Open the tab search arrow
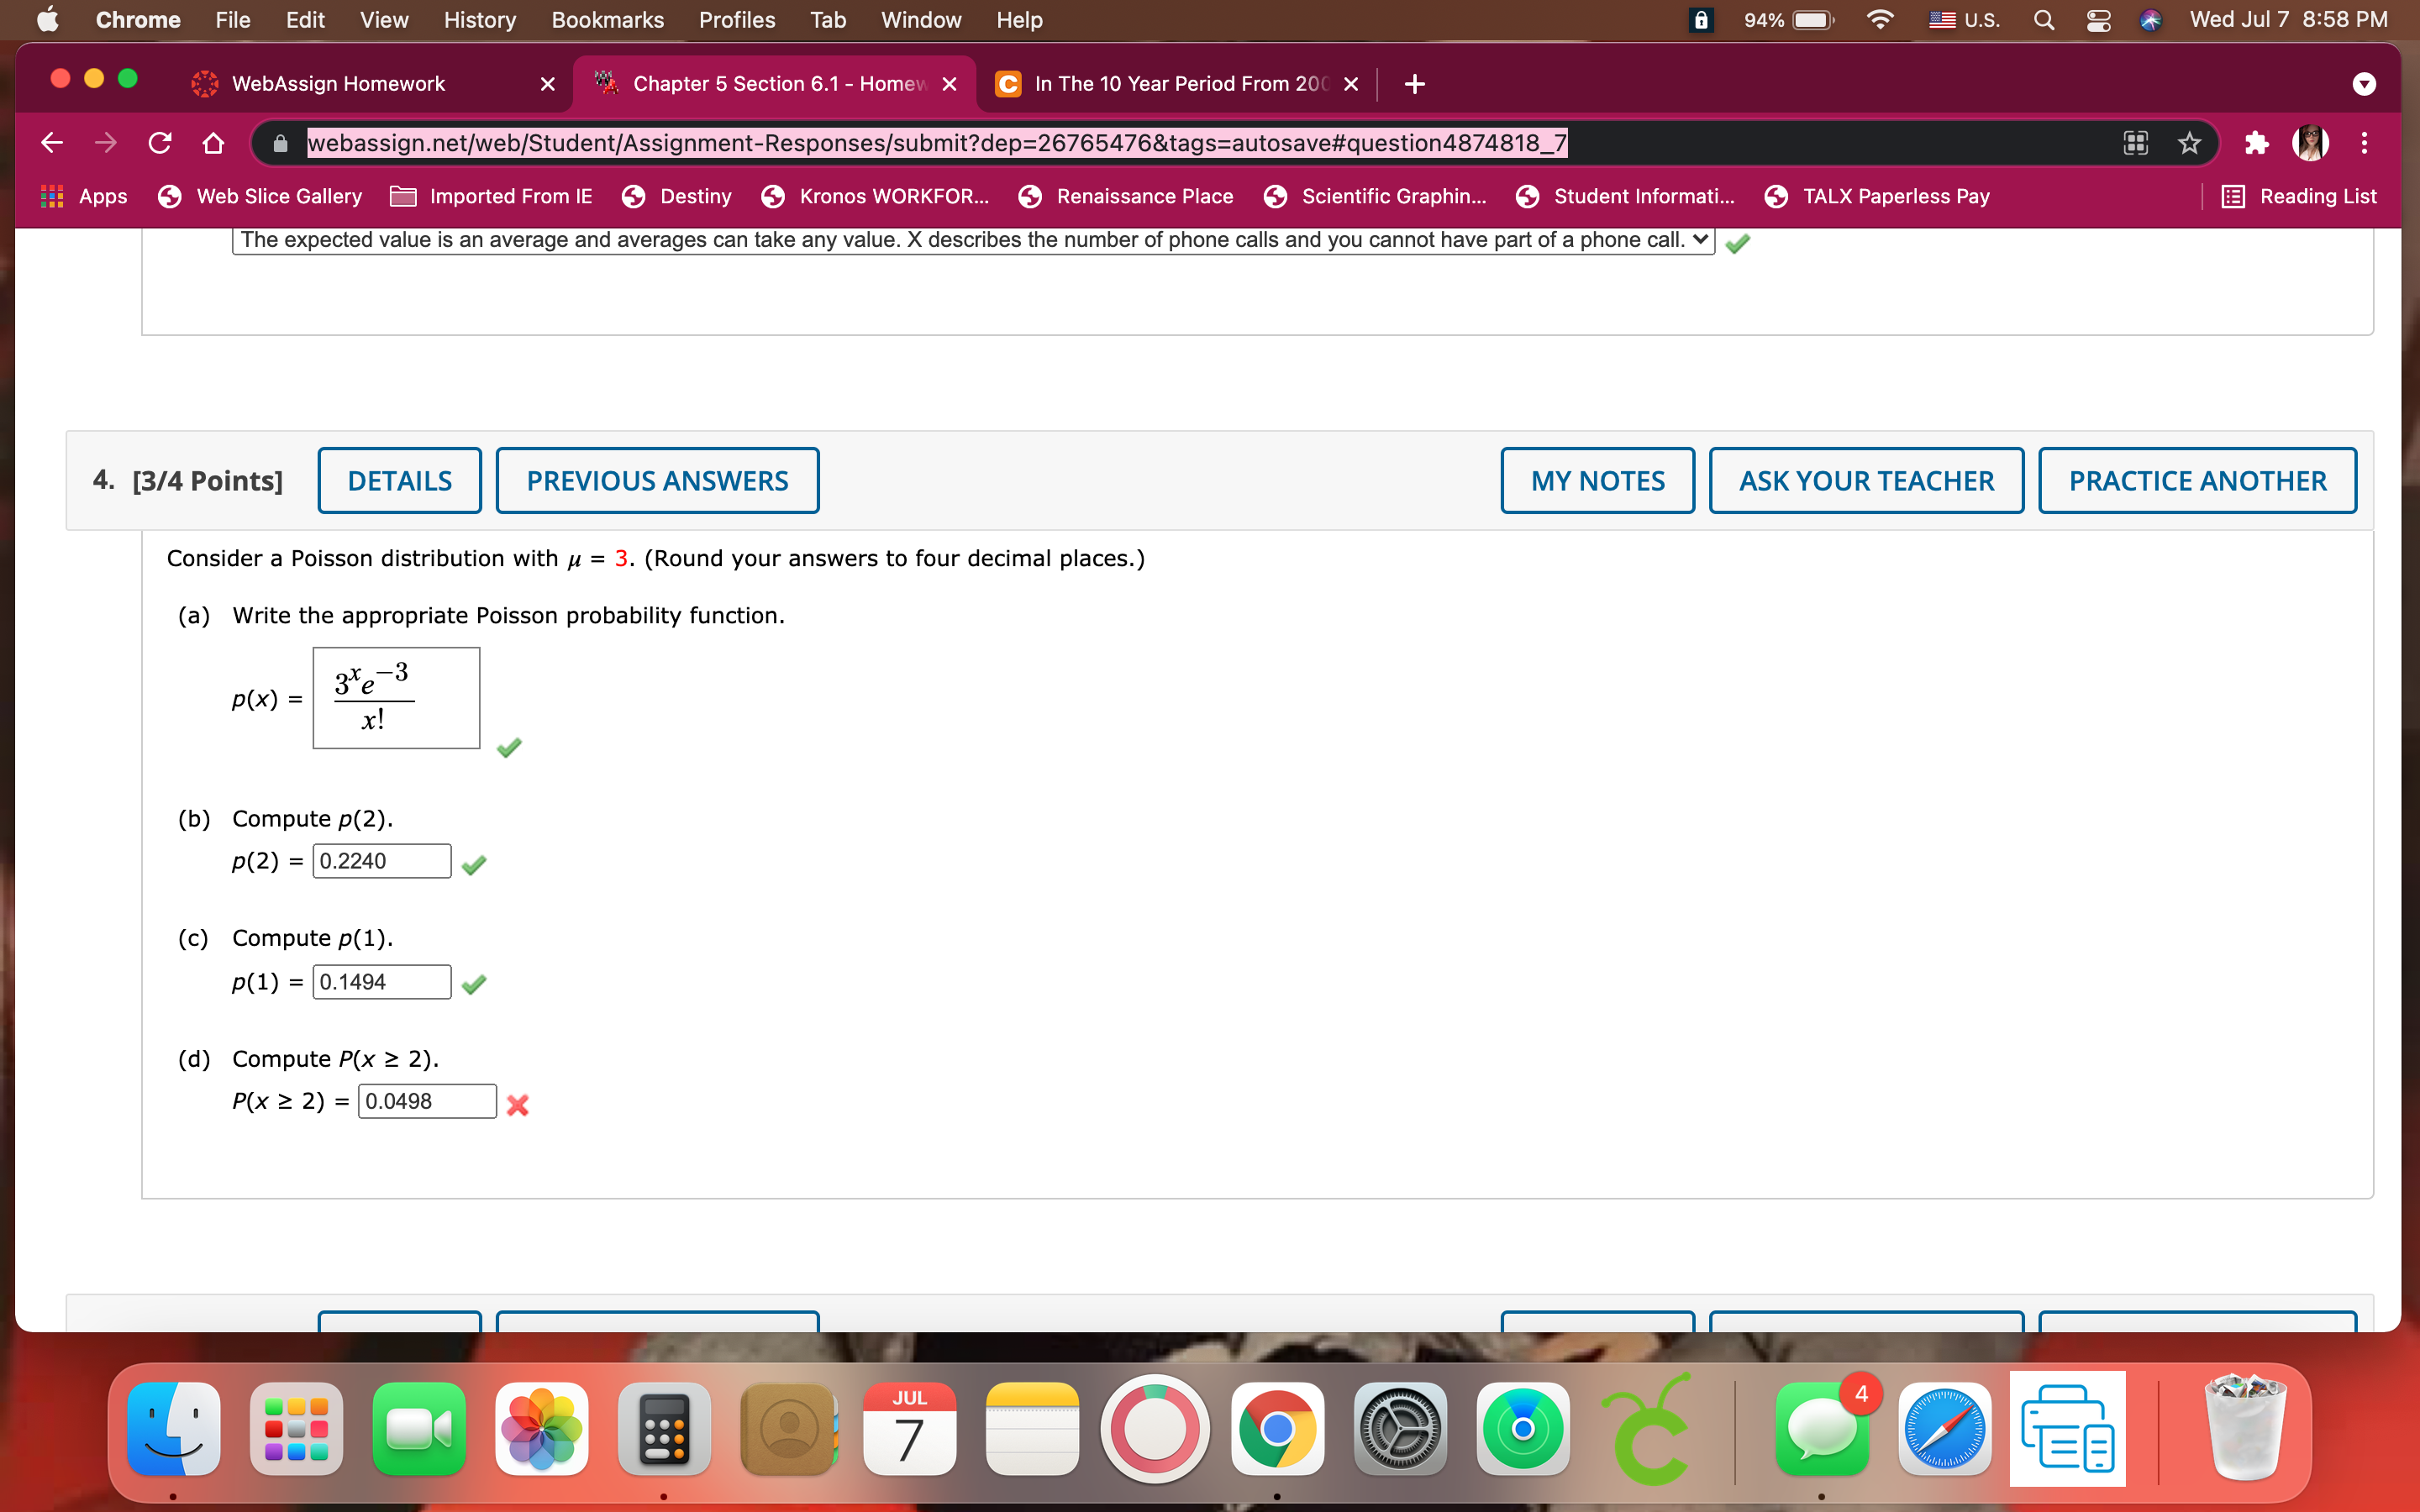 (x=2364, y=84)
